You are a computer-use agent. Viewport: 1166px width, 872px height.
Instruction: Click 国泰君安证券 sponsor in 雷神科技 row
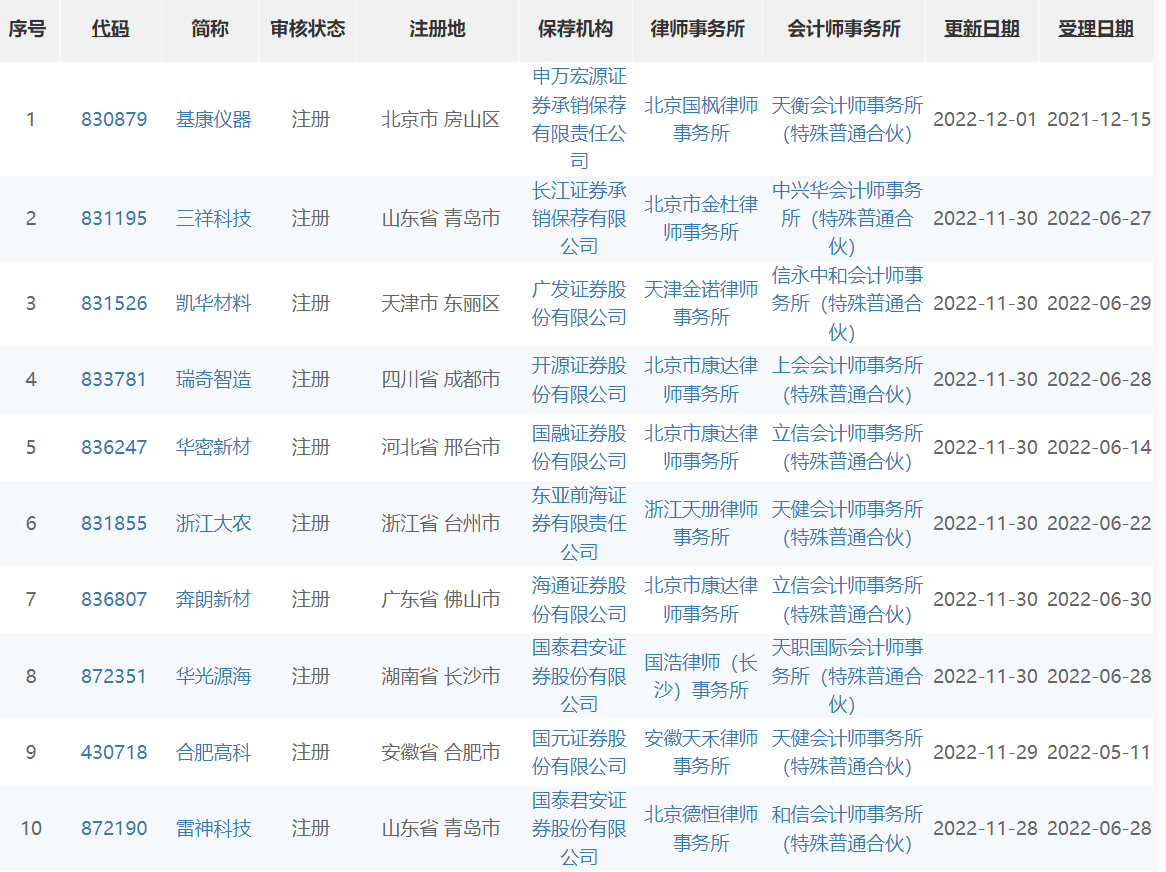tap(579, 828)
